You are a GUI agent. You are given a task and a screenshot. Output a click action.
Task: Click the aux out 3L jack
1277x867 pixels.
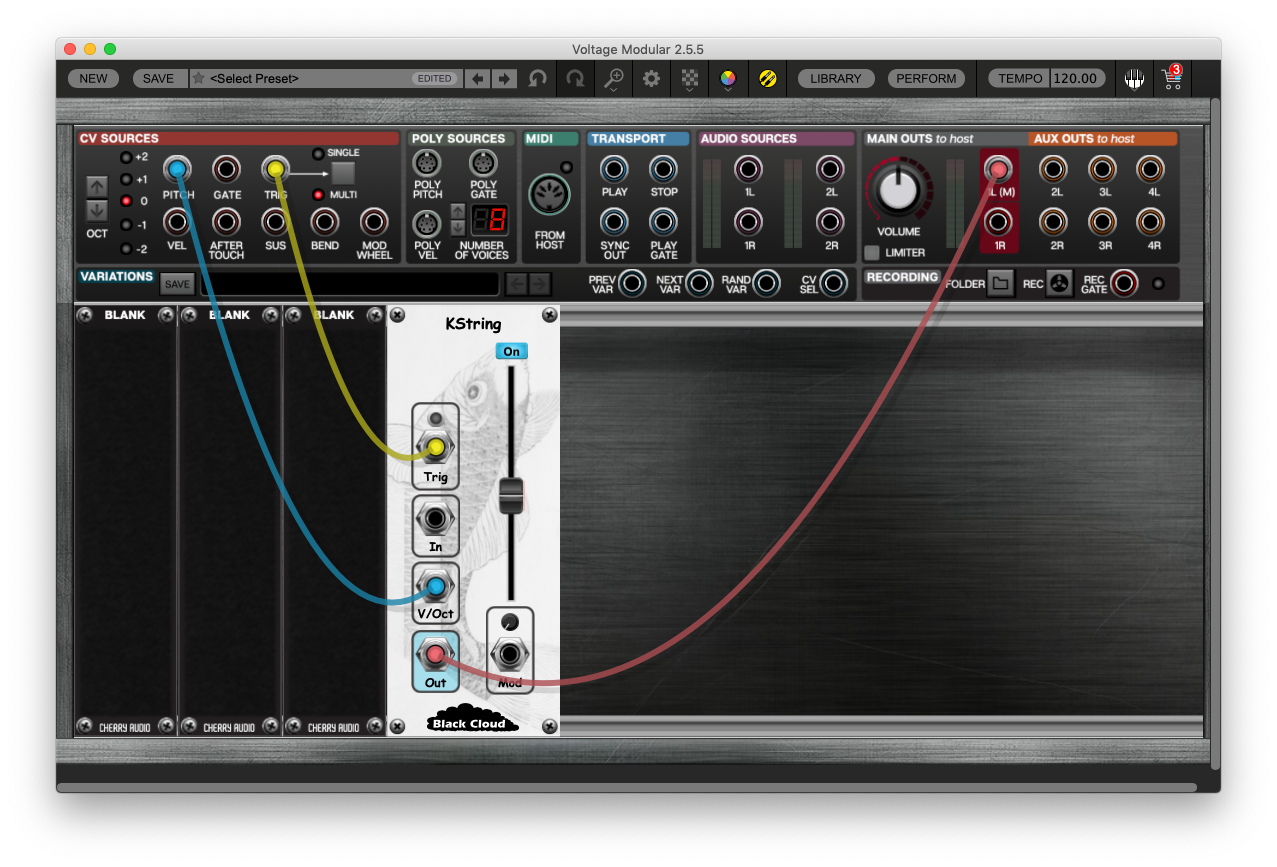click(x=1102, y=169)
